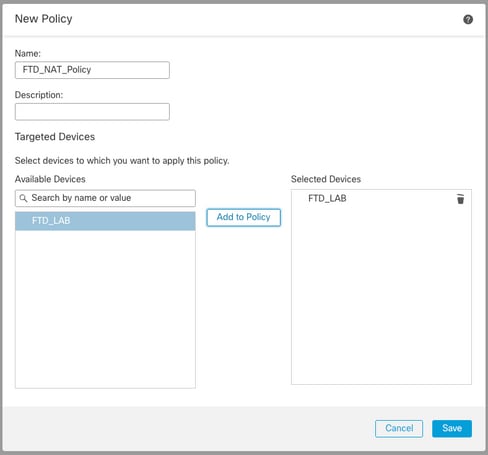Save the new NAT policy
Viewport: 488px width, 455px height.
tap(452, 428)
